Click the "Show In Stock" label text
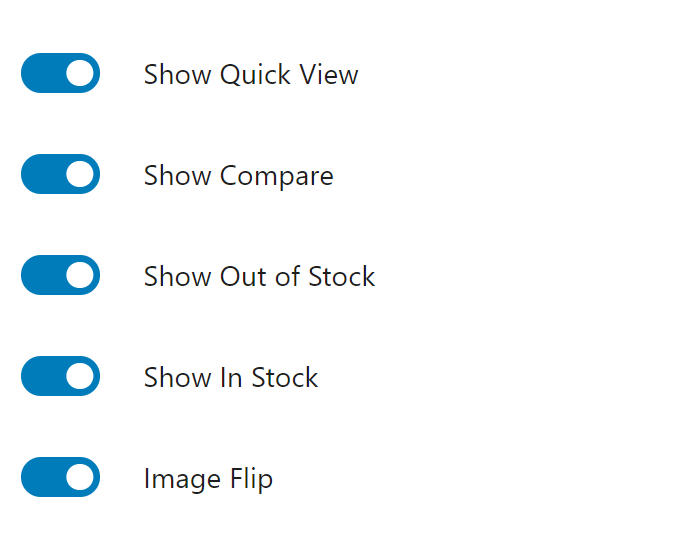The height and width of the screenshot is (534, 681). [x=230, y=378]
